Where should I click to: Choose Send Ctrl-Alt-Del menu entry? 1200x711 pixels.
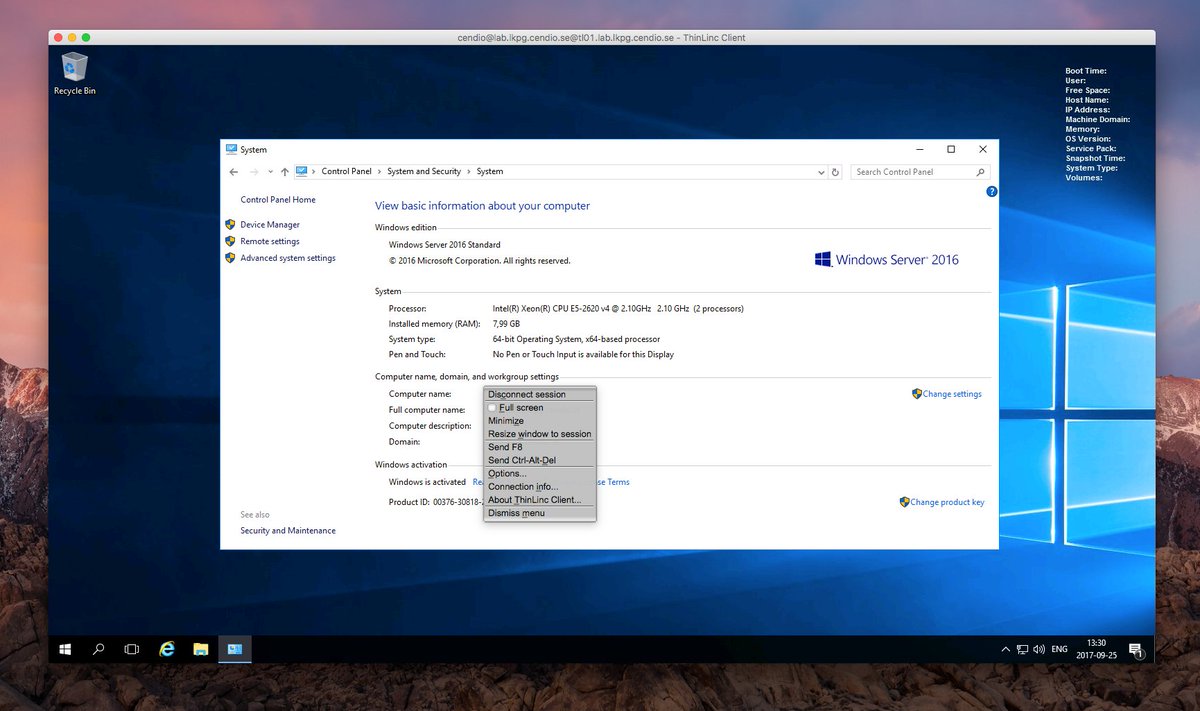pyautogui.click(x=540, y=460)
